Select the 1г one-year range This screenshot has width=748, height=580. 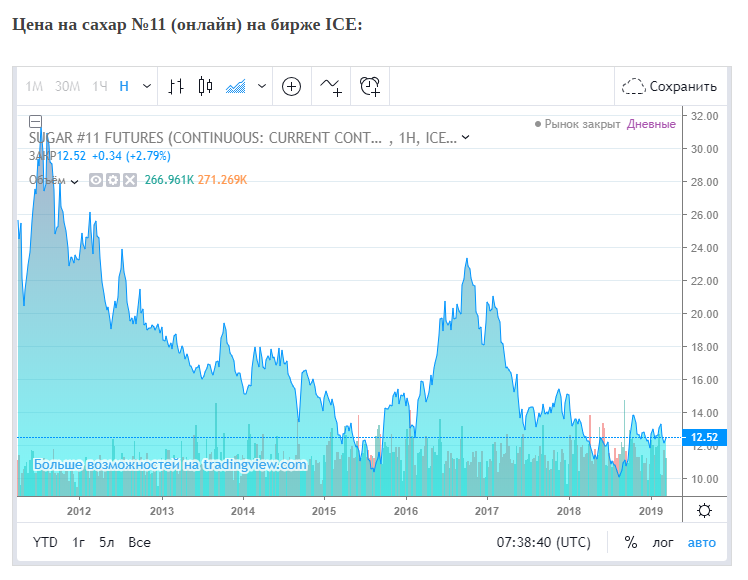tap(79, 542)
